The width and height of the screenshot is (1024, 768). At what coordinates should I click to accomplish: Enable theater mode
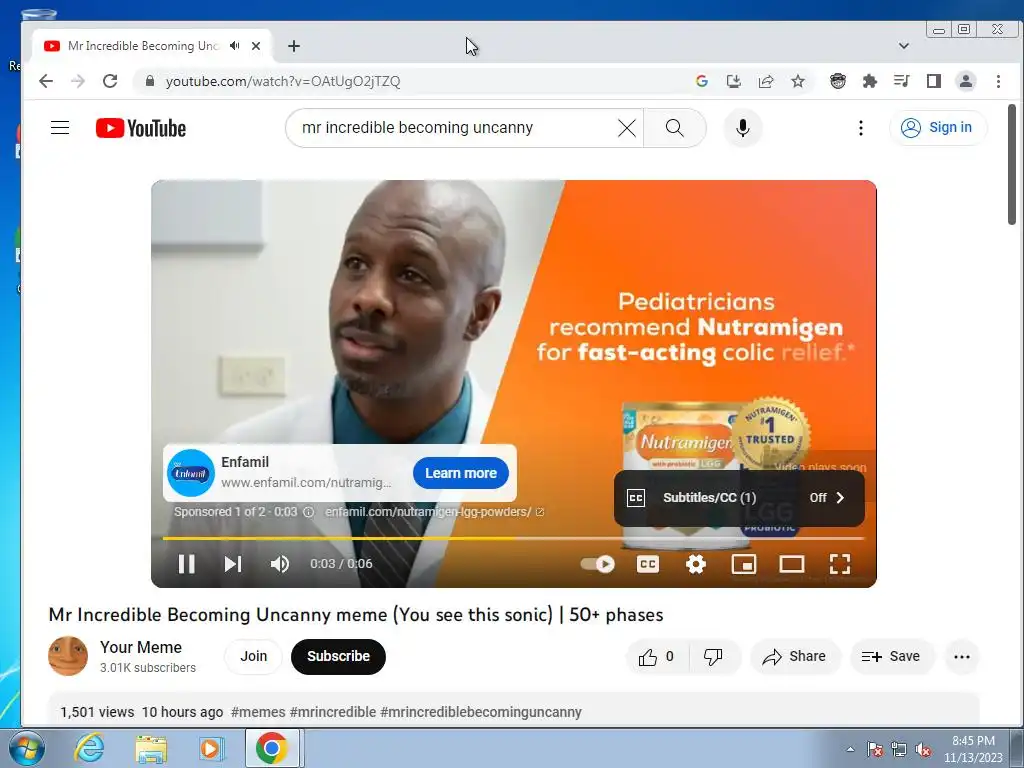[x=792, y=564]
